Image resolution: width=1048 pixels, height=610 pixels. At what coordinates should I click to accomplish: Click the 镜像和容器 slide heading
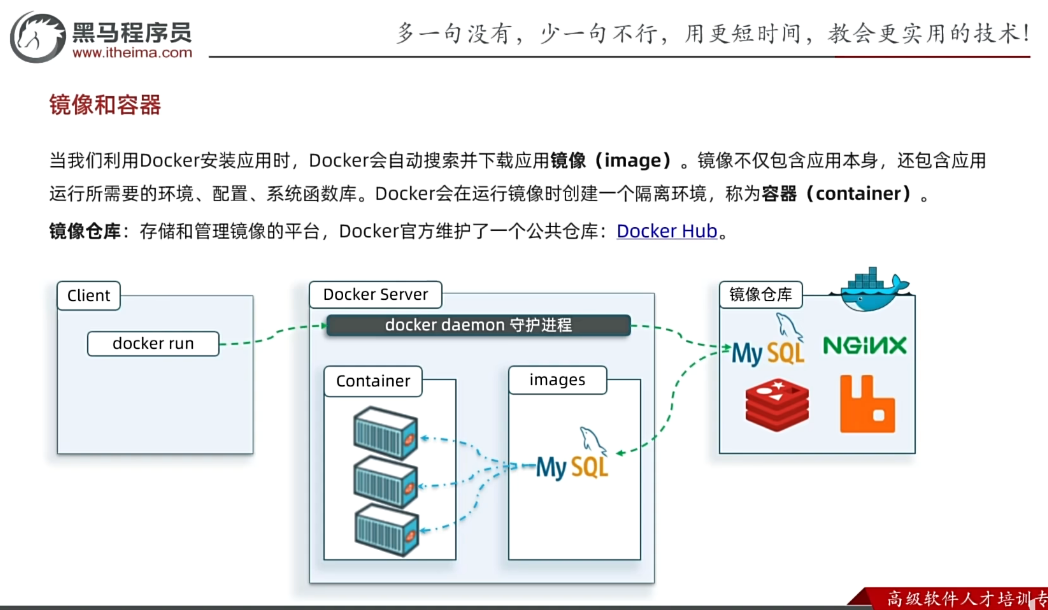pyautogui.click(x=105, y=105)
